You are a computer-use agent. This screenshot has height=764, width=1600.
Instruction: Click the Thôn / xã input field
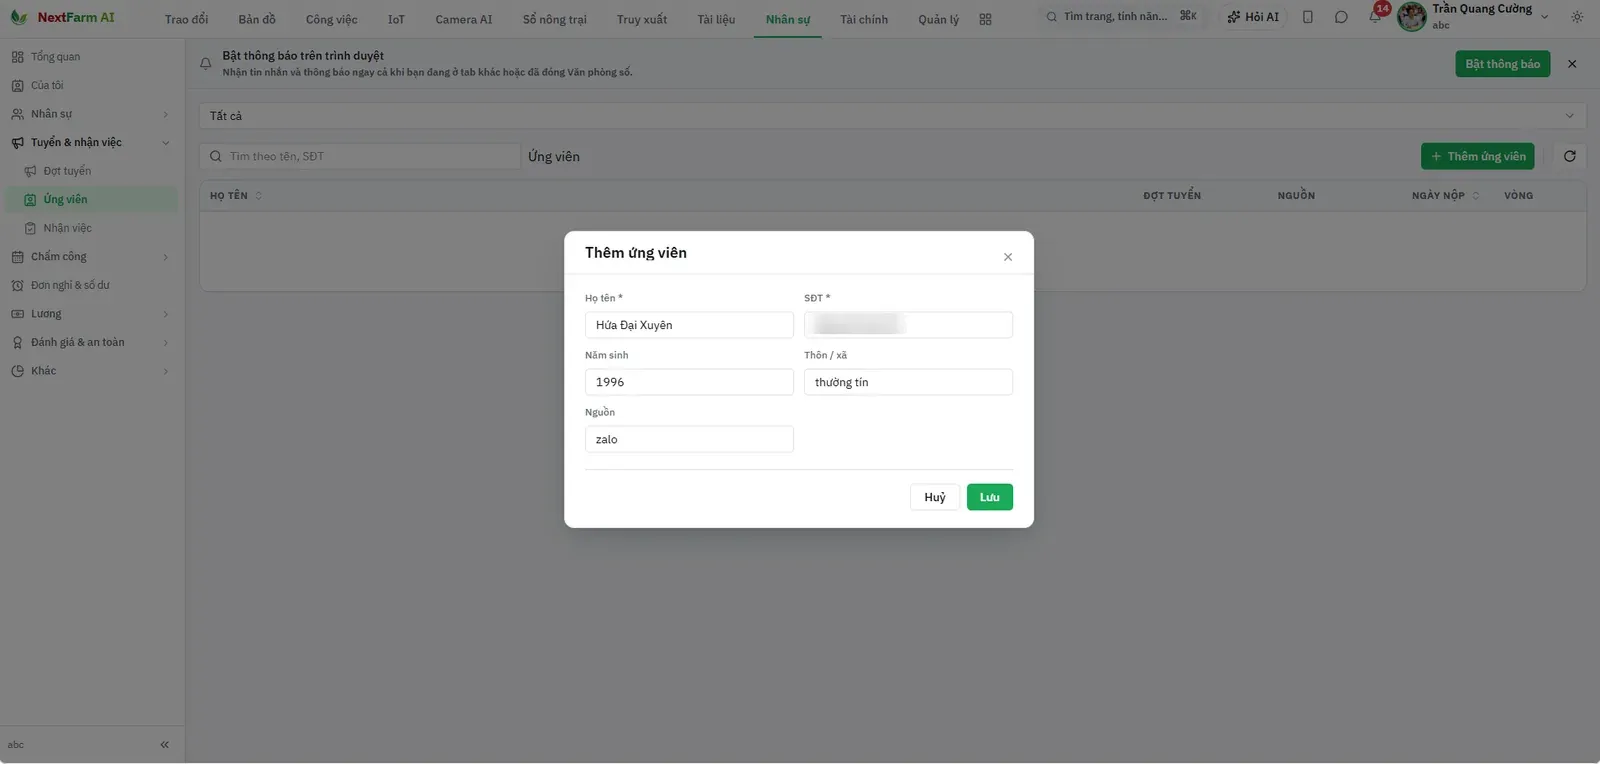click(x=908, y=382)
